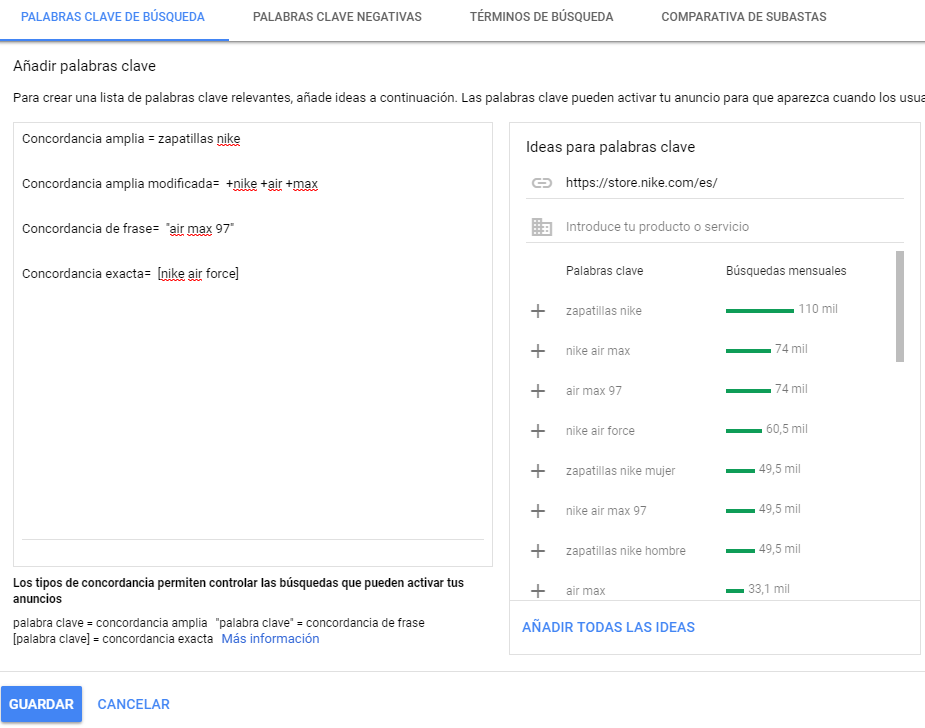The image size is (925, 728).
Task: Click the link icon beside store URL
Action: [x=542, y=183]
